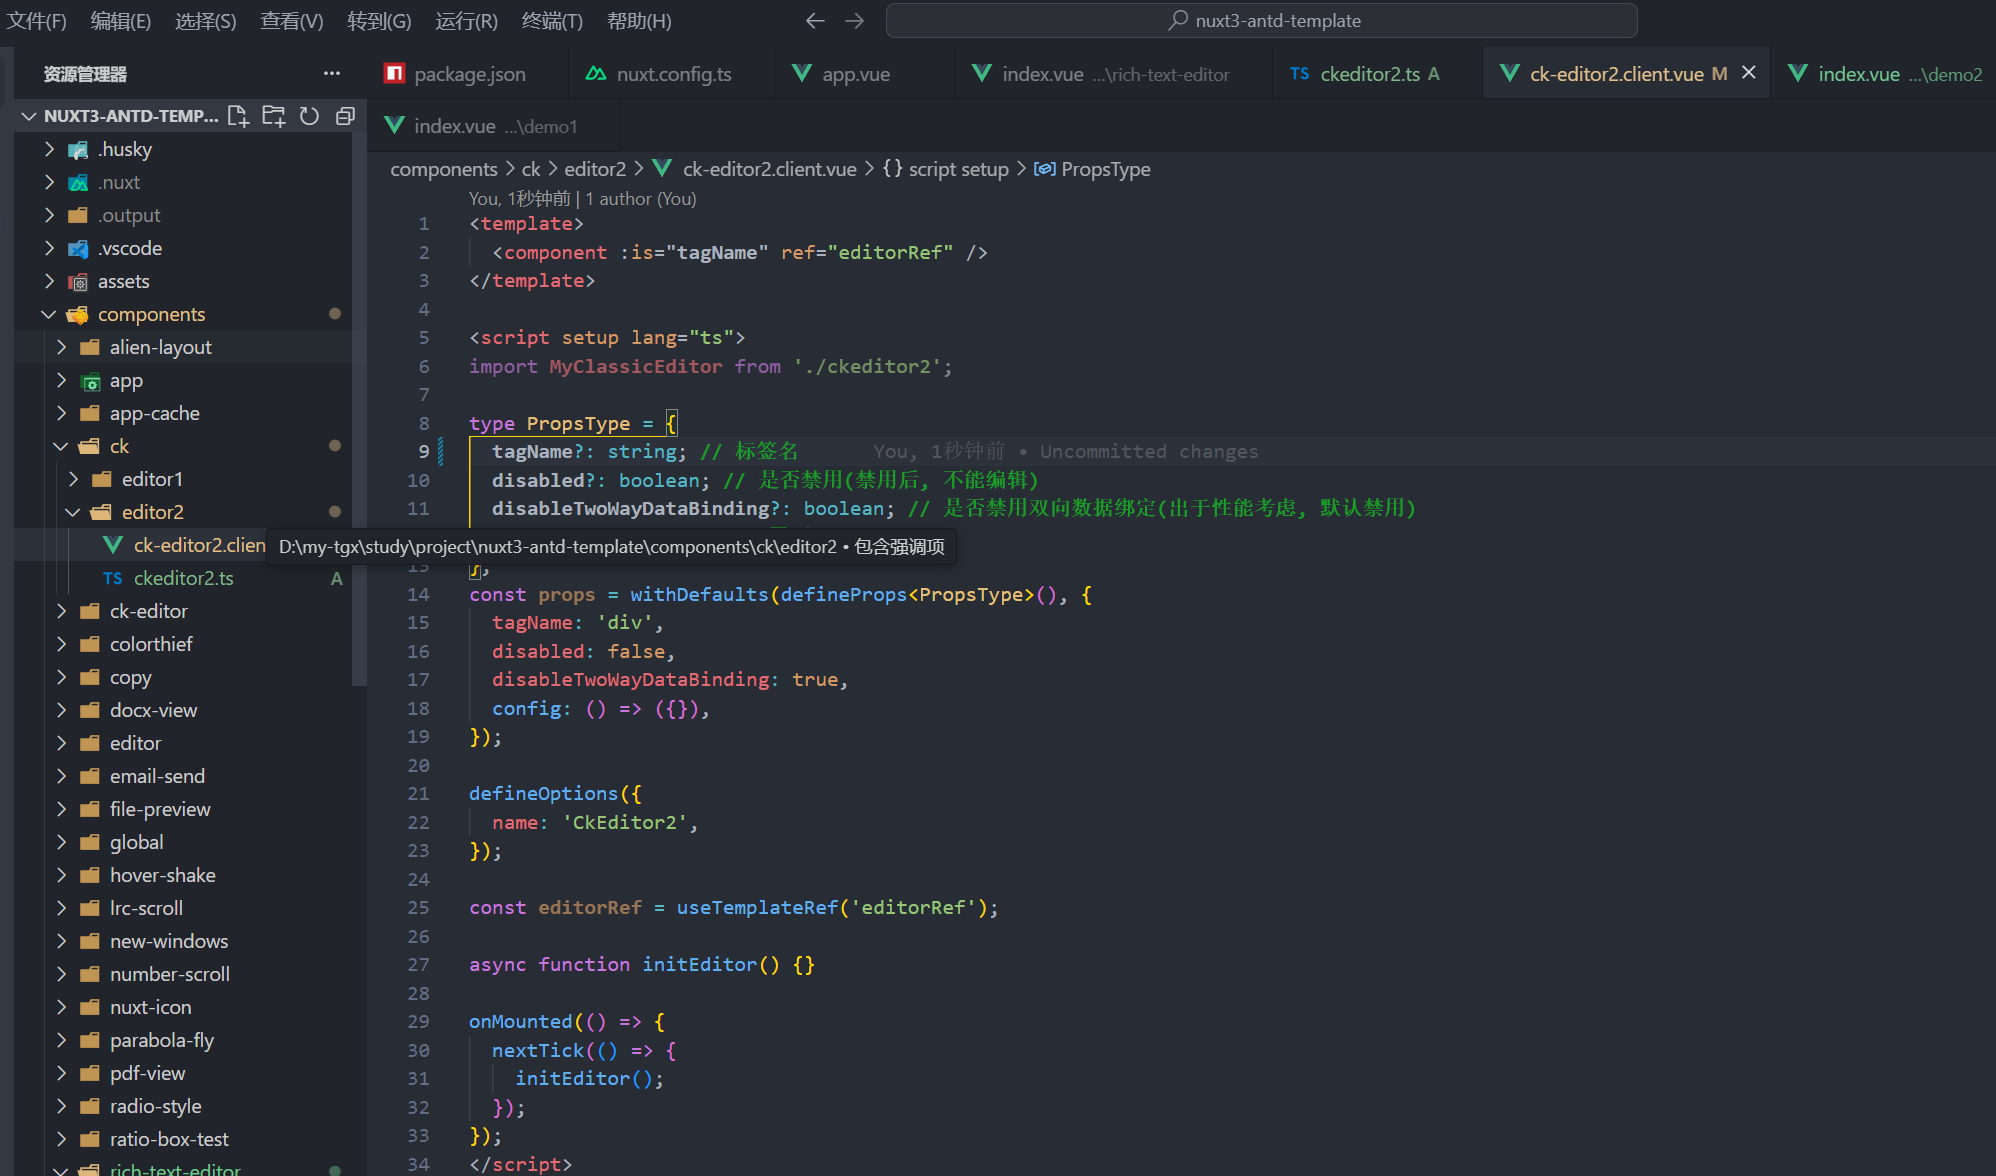Collapse the editor2 folder
1996x1176 pixels.
[152, 512]
